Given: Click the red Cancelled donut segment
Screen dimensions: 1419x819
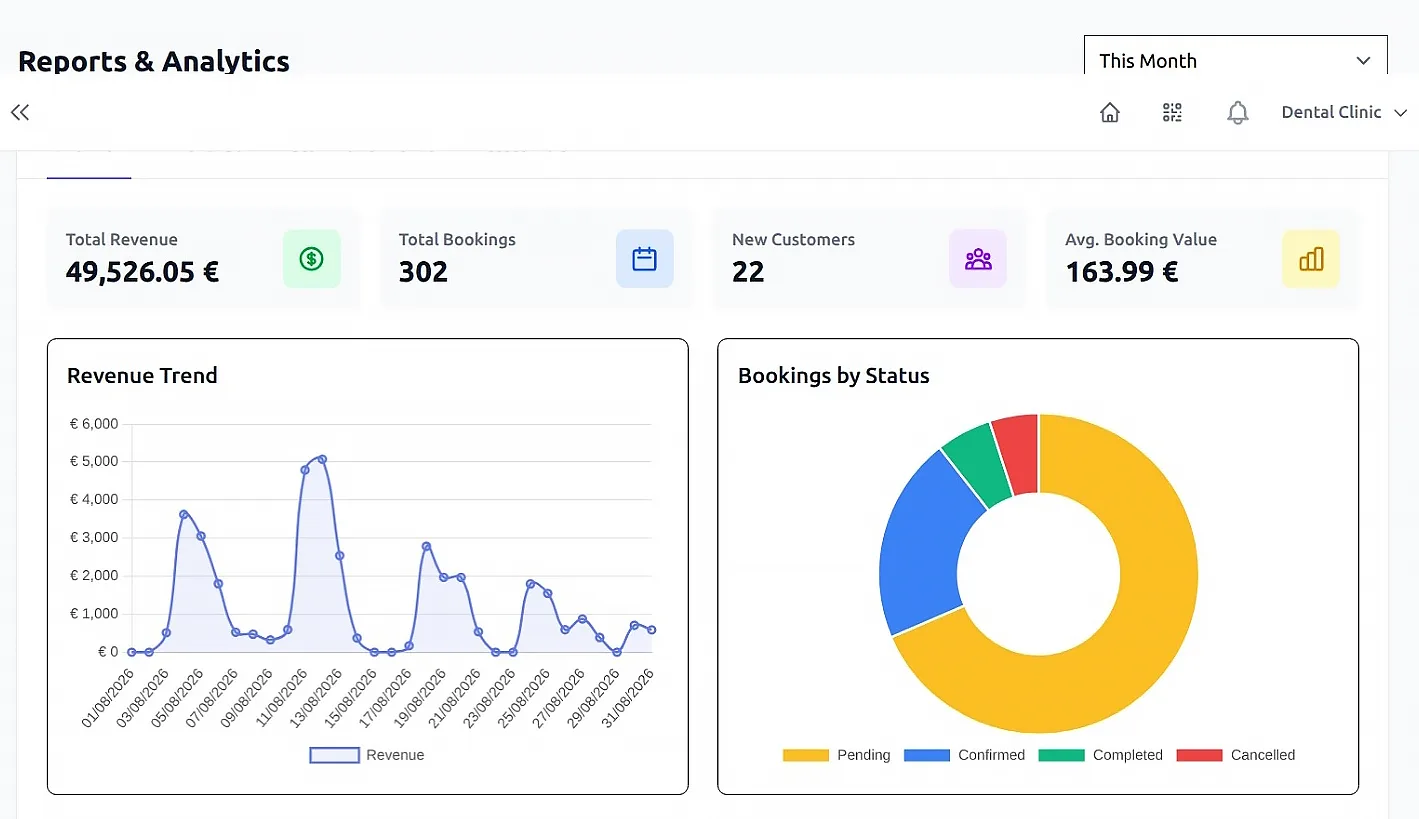Looking at the screenshot, I should [x=1019, y=454].
